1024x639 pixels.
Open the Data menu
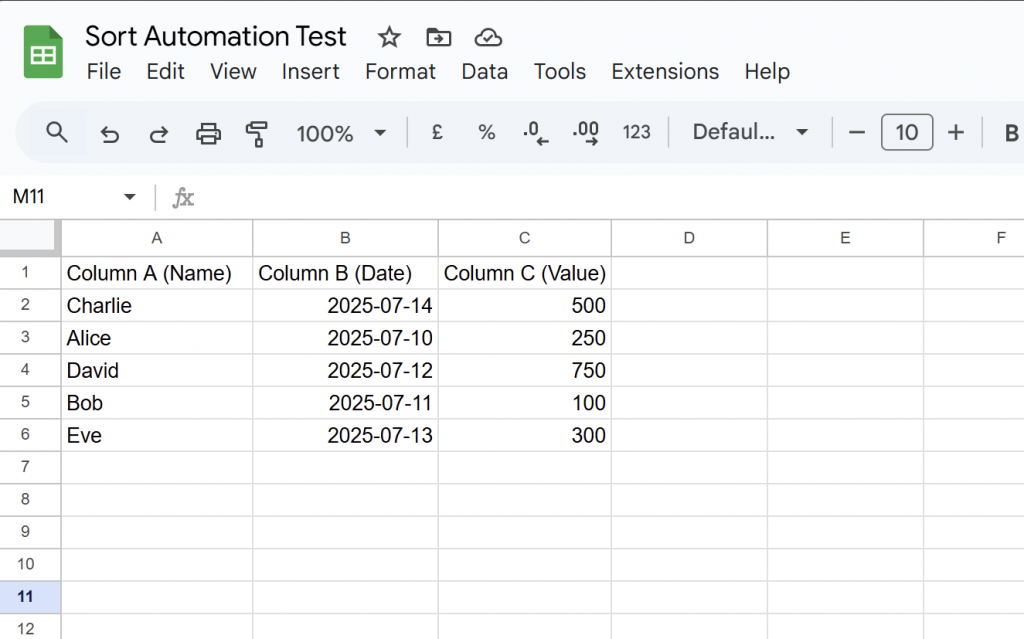pos(484,72)
